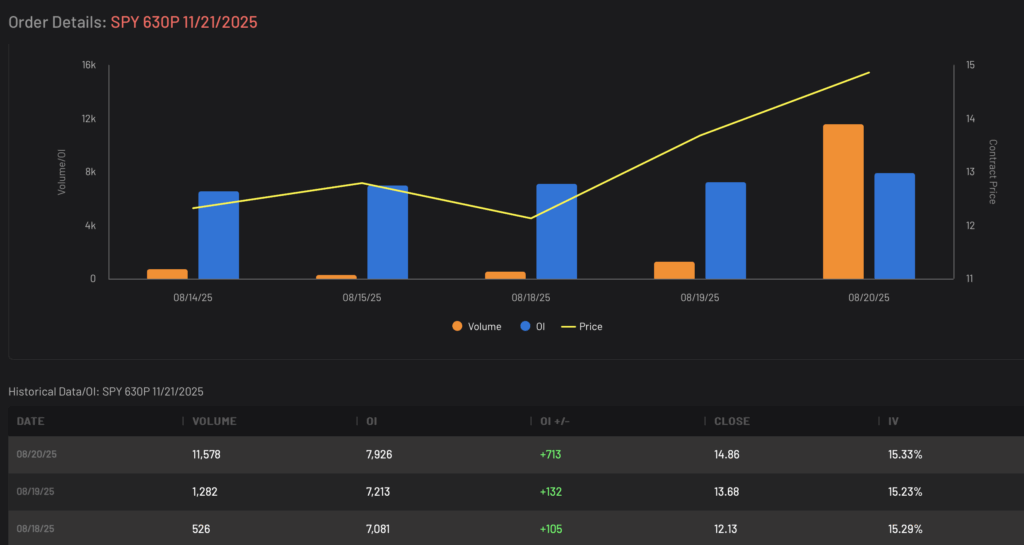Sort table by DATE column header

point(31,421)
